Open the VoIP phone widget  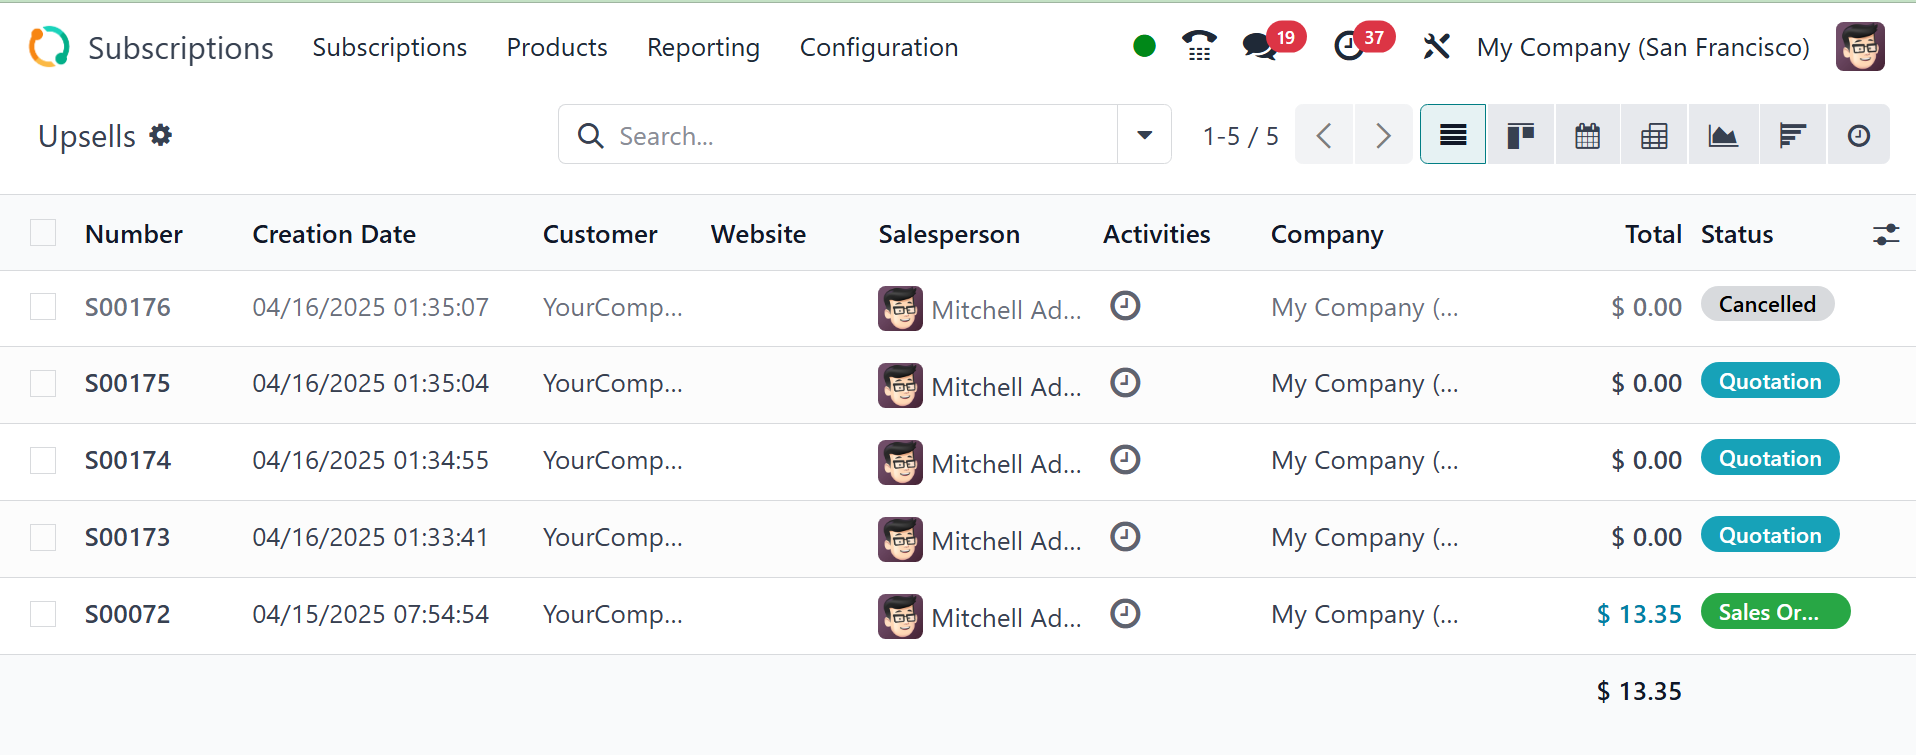[1198, 46]
